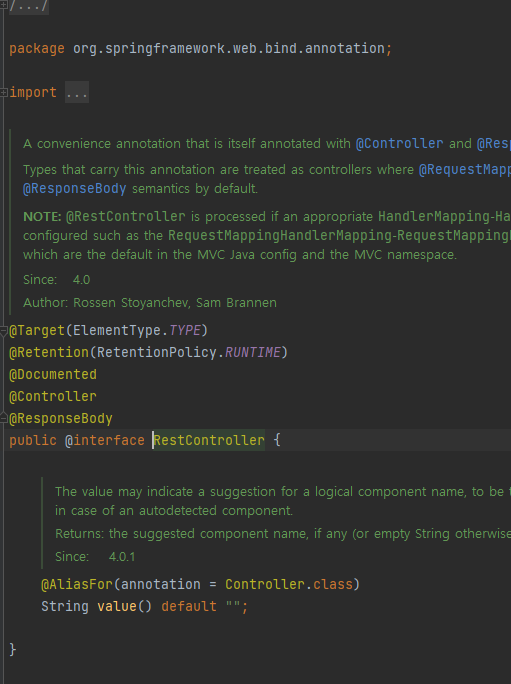Collapse annotations at @Target fold marker

click(3, 331)
